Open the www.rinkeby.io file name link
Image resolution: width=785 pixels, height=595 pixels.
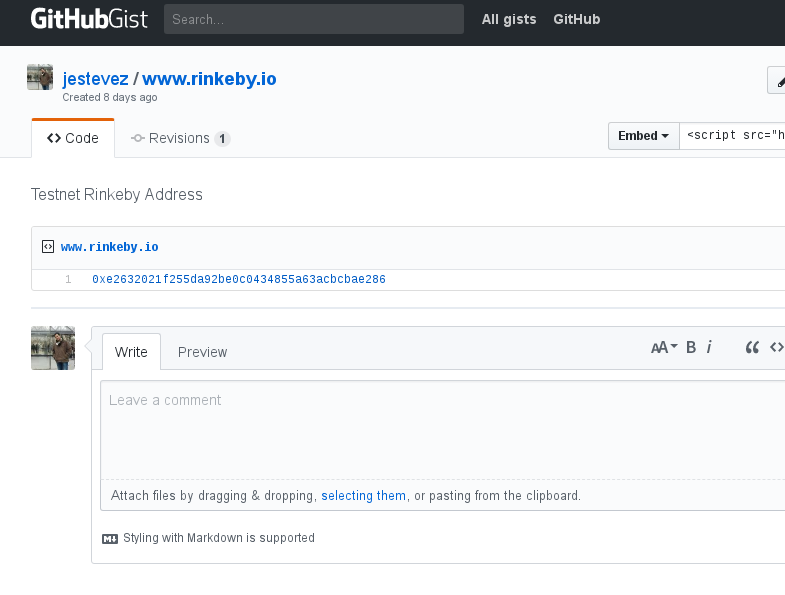pyautogui.click(x=110, y=247)
